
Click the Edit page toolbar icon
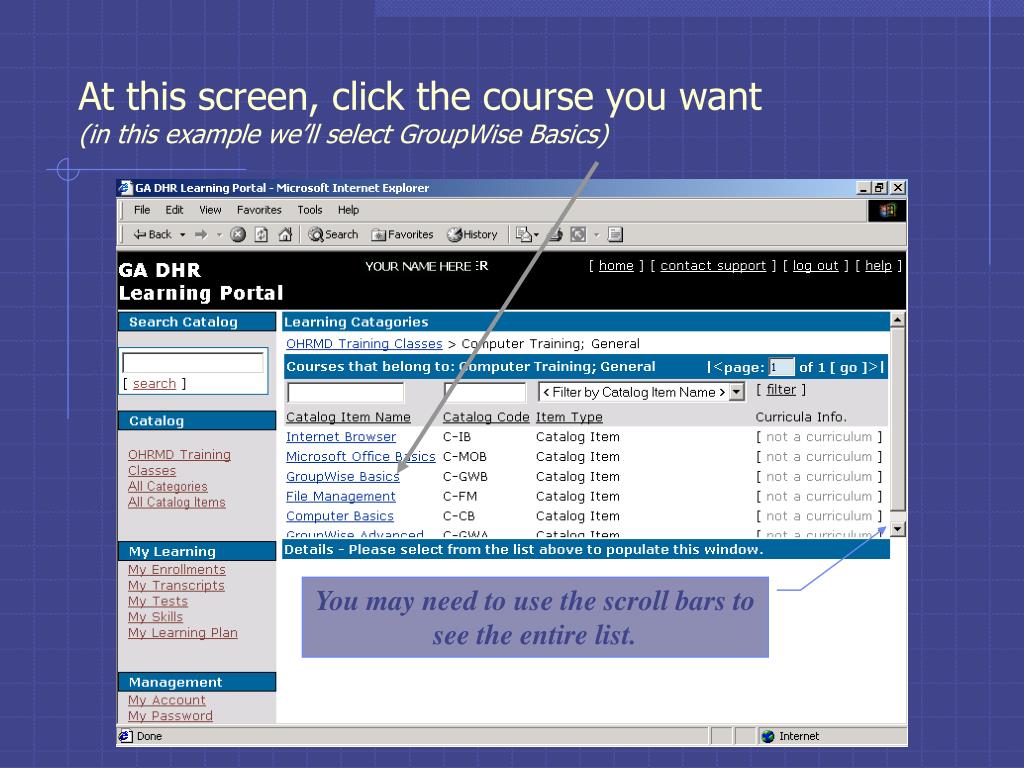tap(579, 234)
